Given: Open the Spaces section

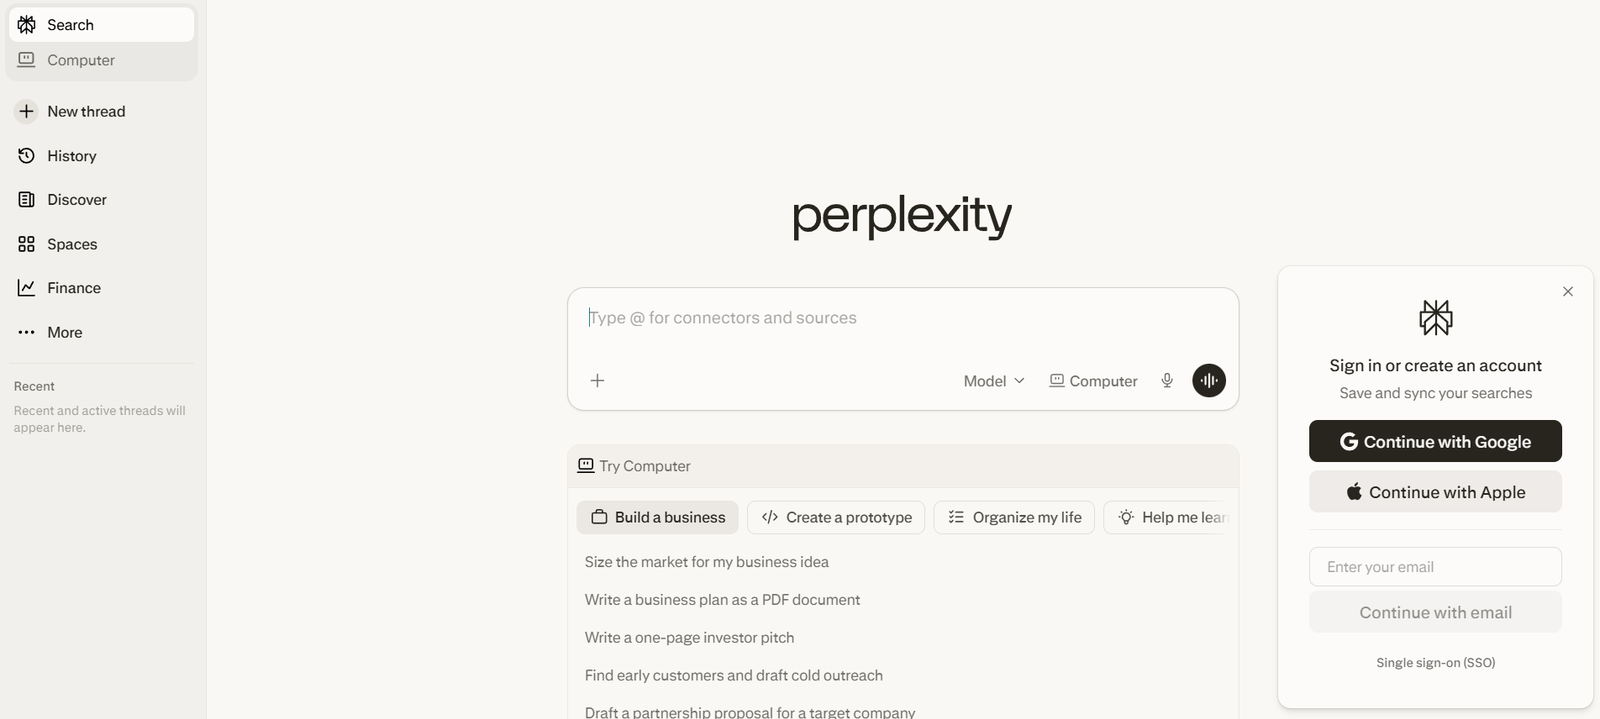Looking at the screenshot, I should (72, 243).
